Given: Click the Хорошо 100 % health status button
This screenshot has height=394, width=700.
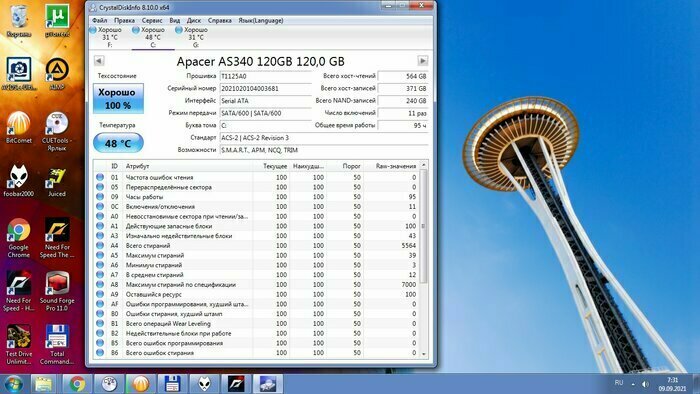Looking at the screenshot, I should pos(118,99).
